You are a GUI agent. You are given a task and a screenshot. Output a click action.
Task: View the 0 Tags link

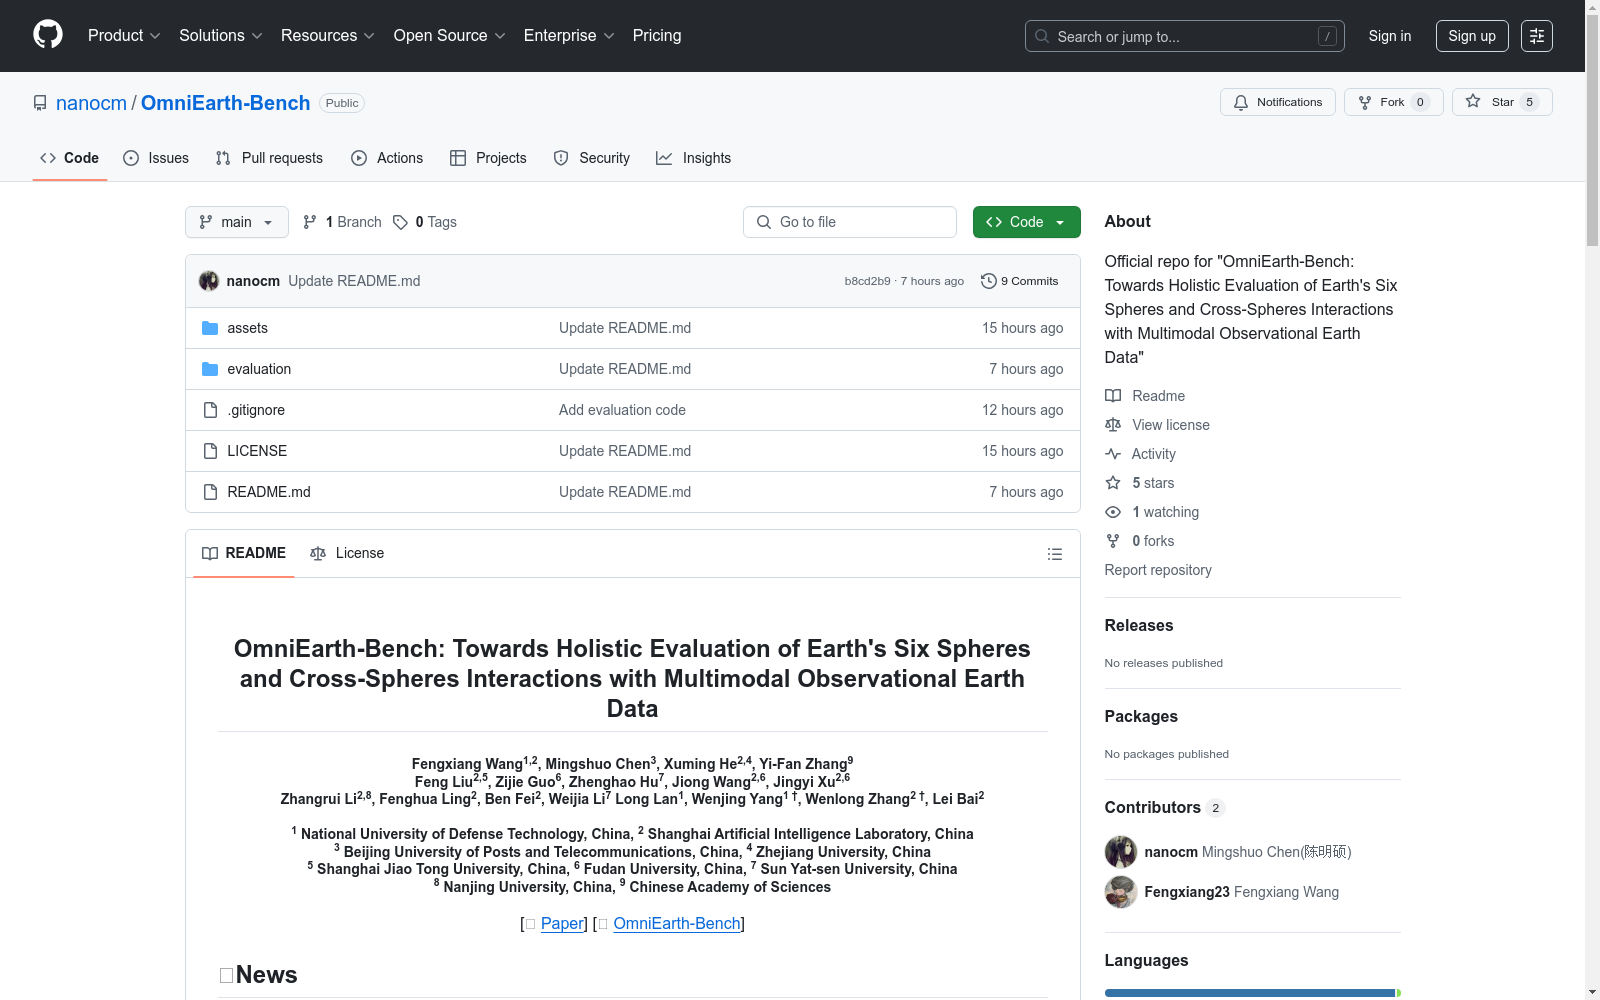coord(425,222)
